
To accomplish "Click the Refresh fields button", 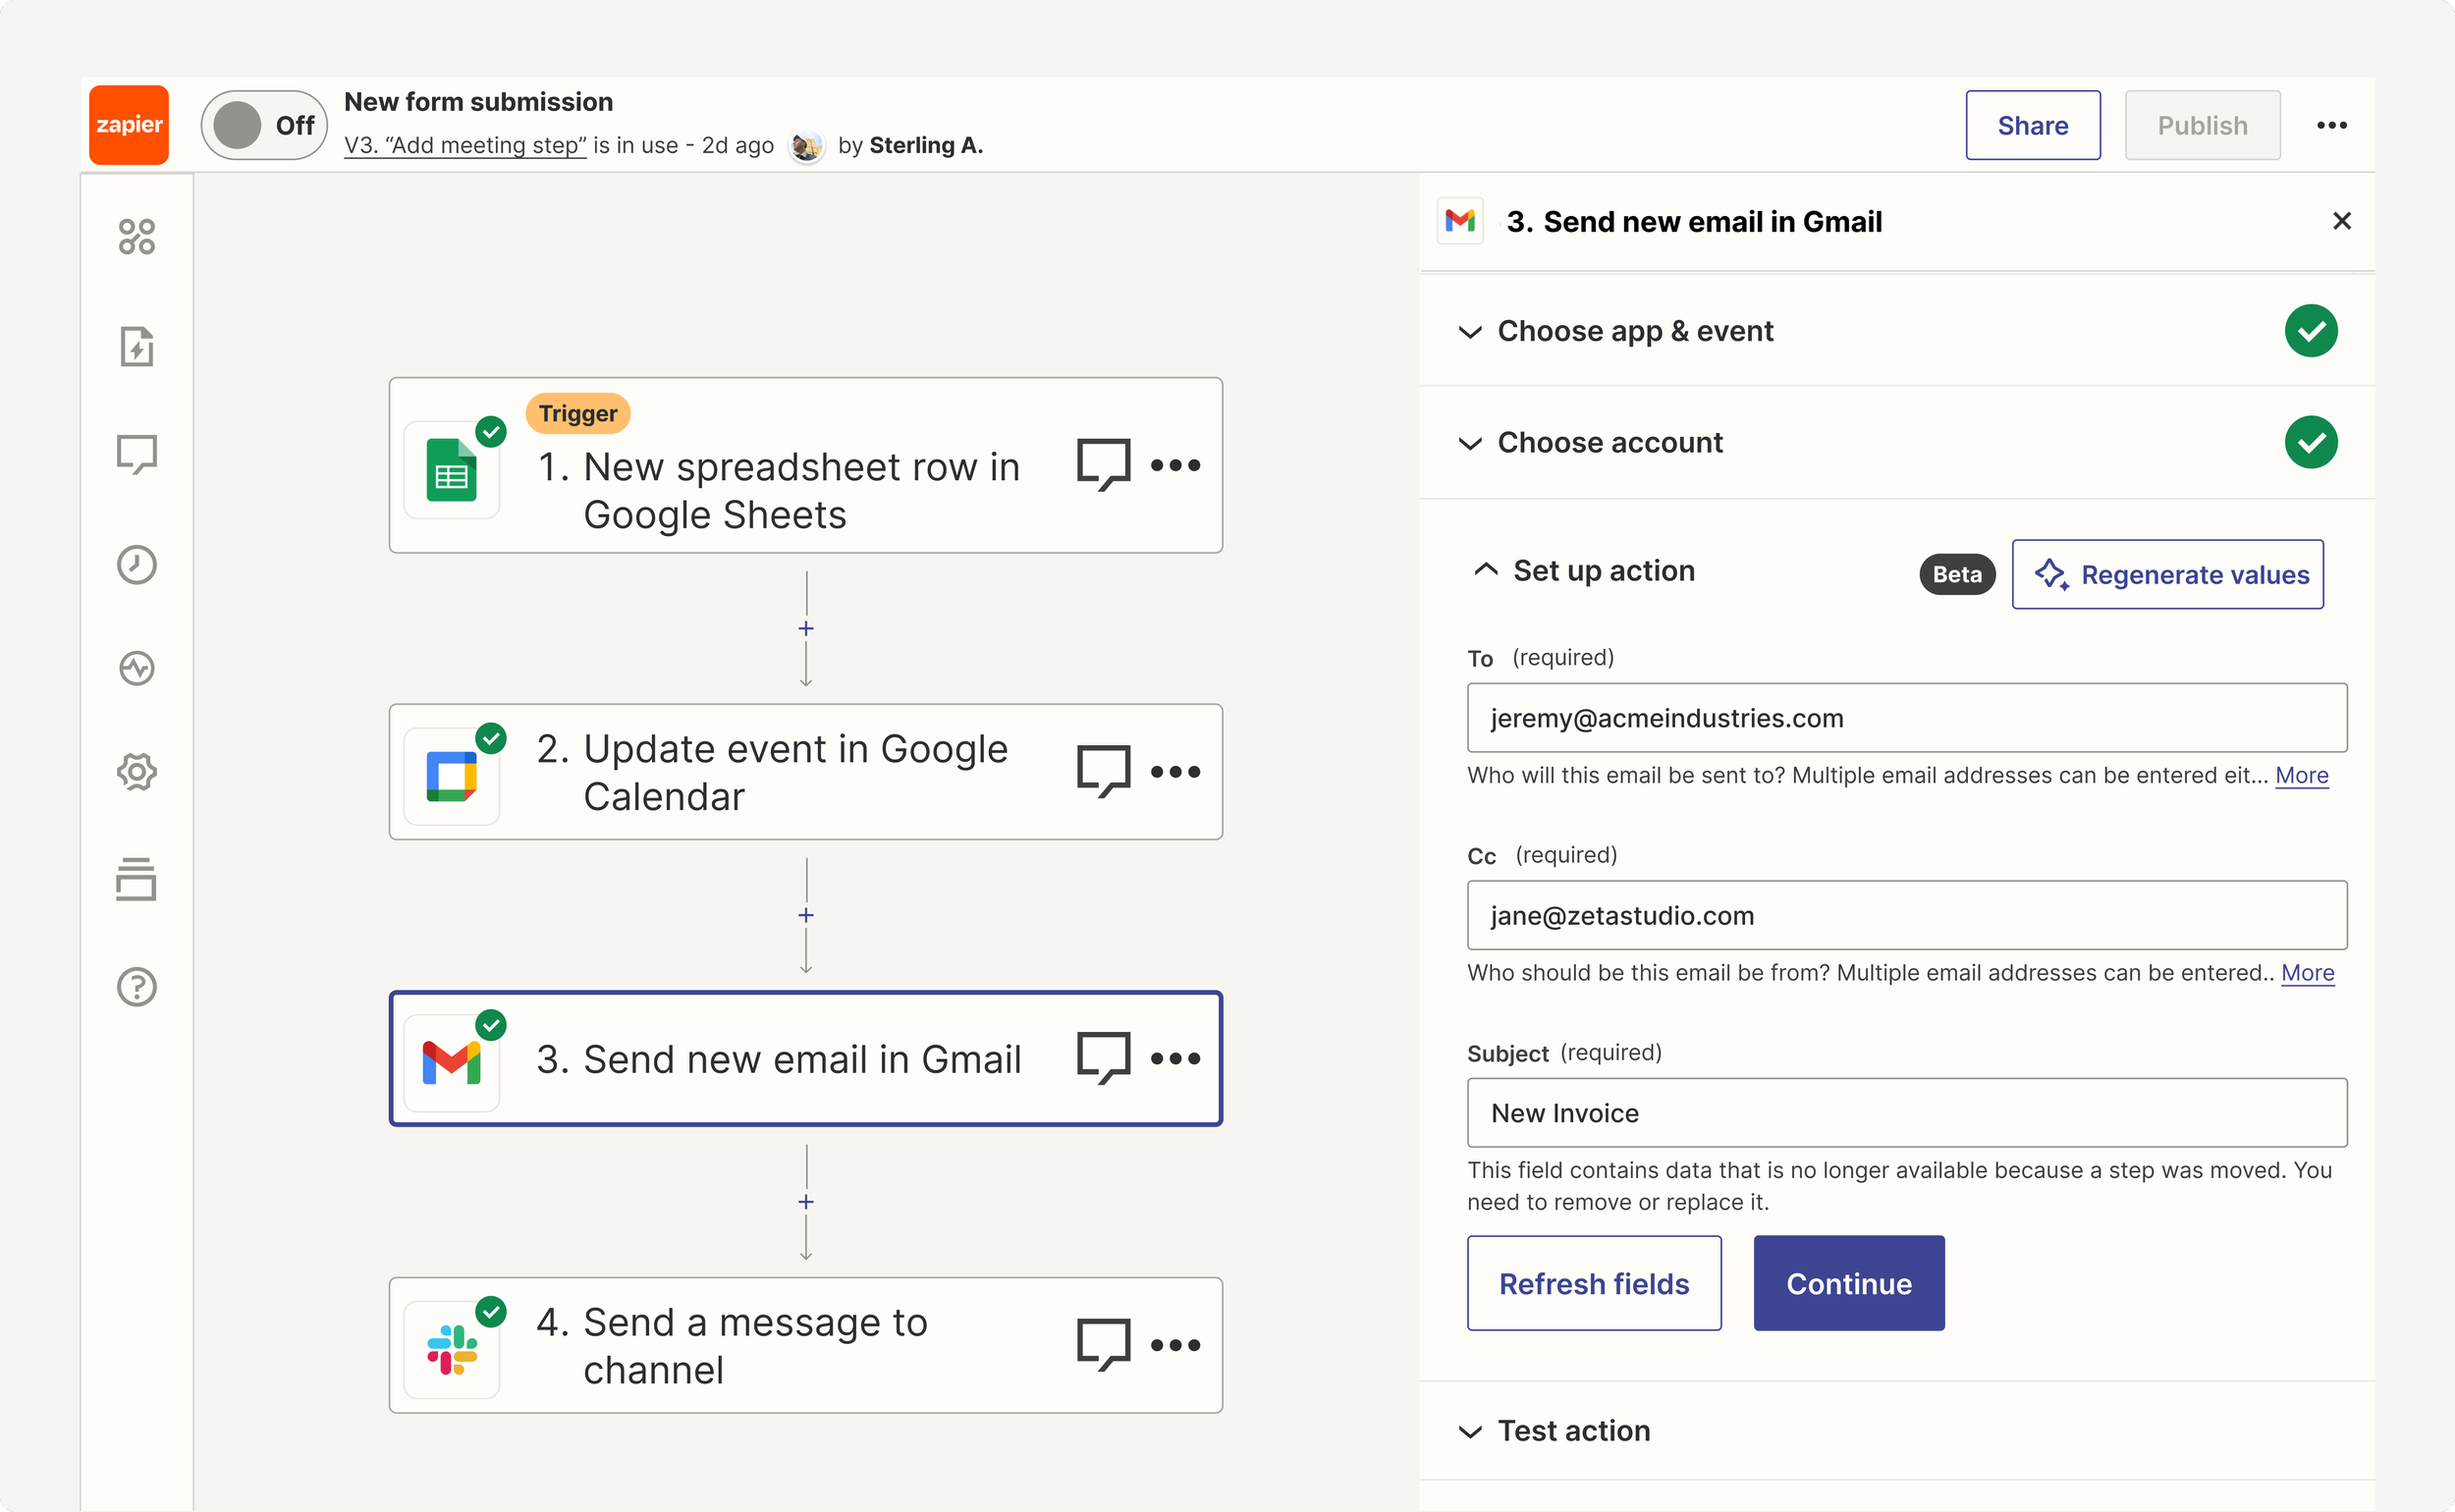I will click(x=1593, y=1283).
